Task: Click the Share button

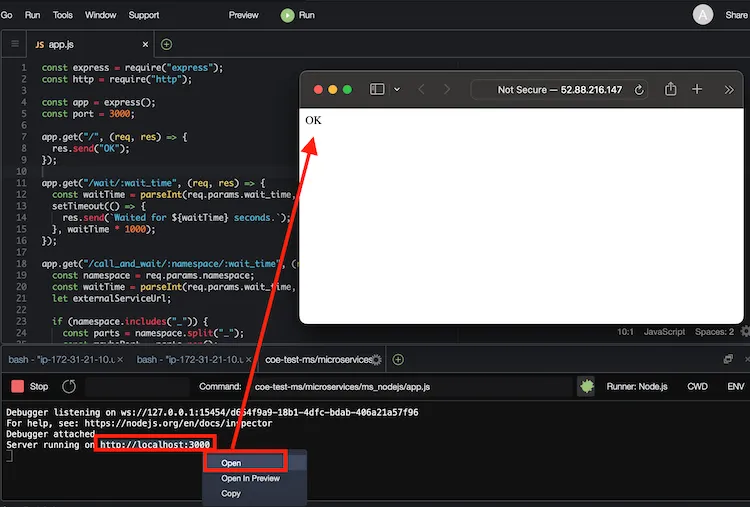Action: 737,15
